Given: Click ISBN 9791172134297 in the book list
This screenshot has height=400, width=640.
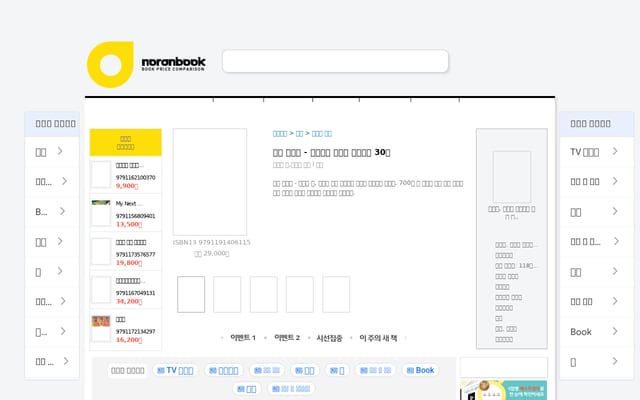Looking at the screenshot, I should pos(136,331).
